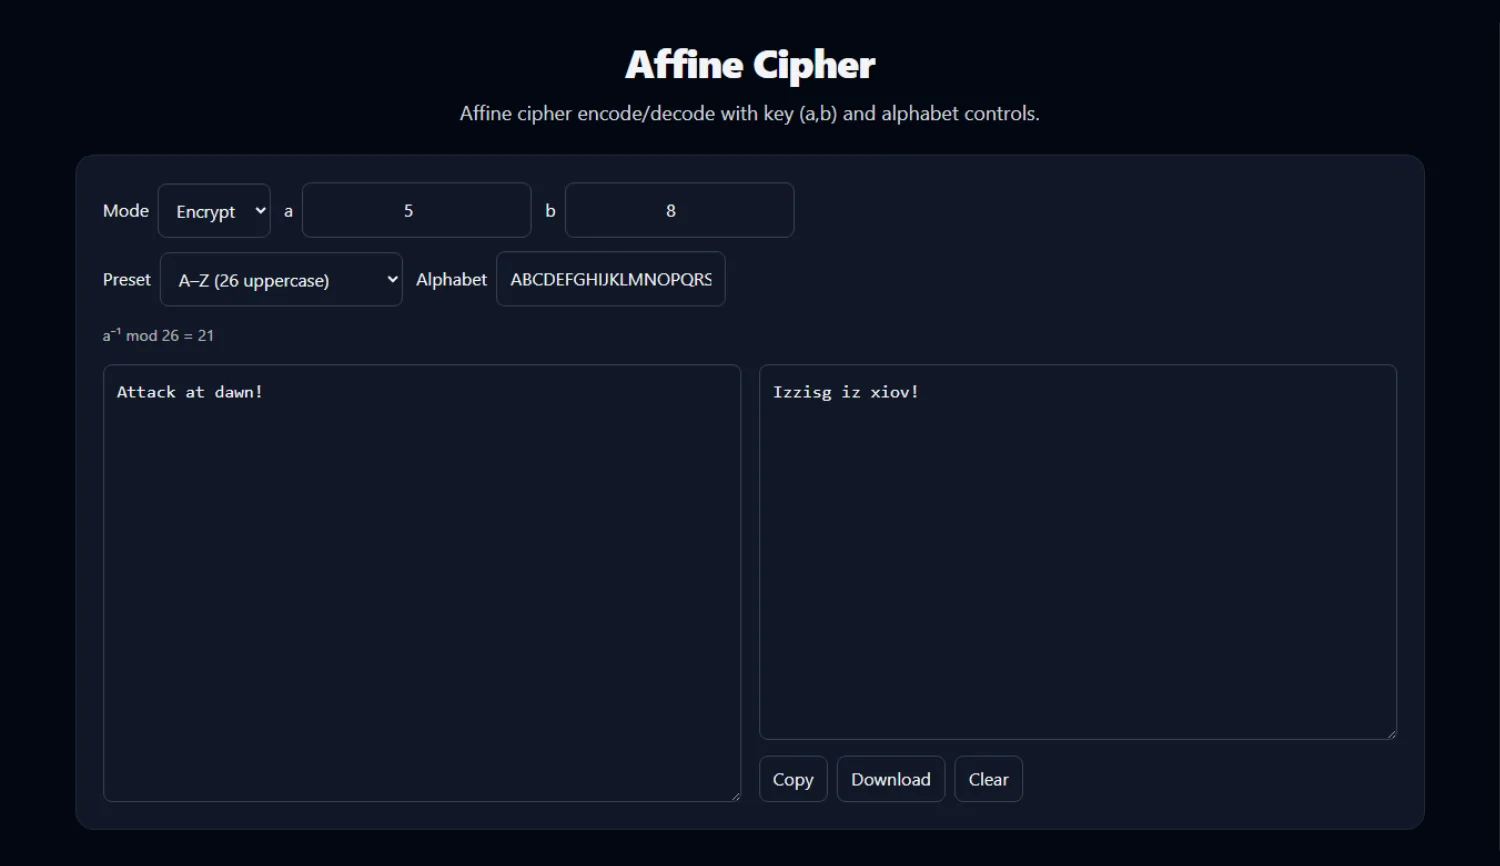Viewport: 1500px width, 866px height.
Task: Click the Affine Cipher heading
Action: pos(749,64)
